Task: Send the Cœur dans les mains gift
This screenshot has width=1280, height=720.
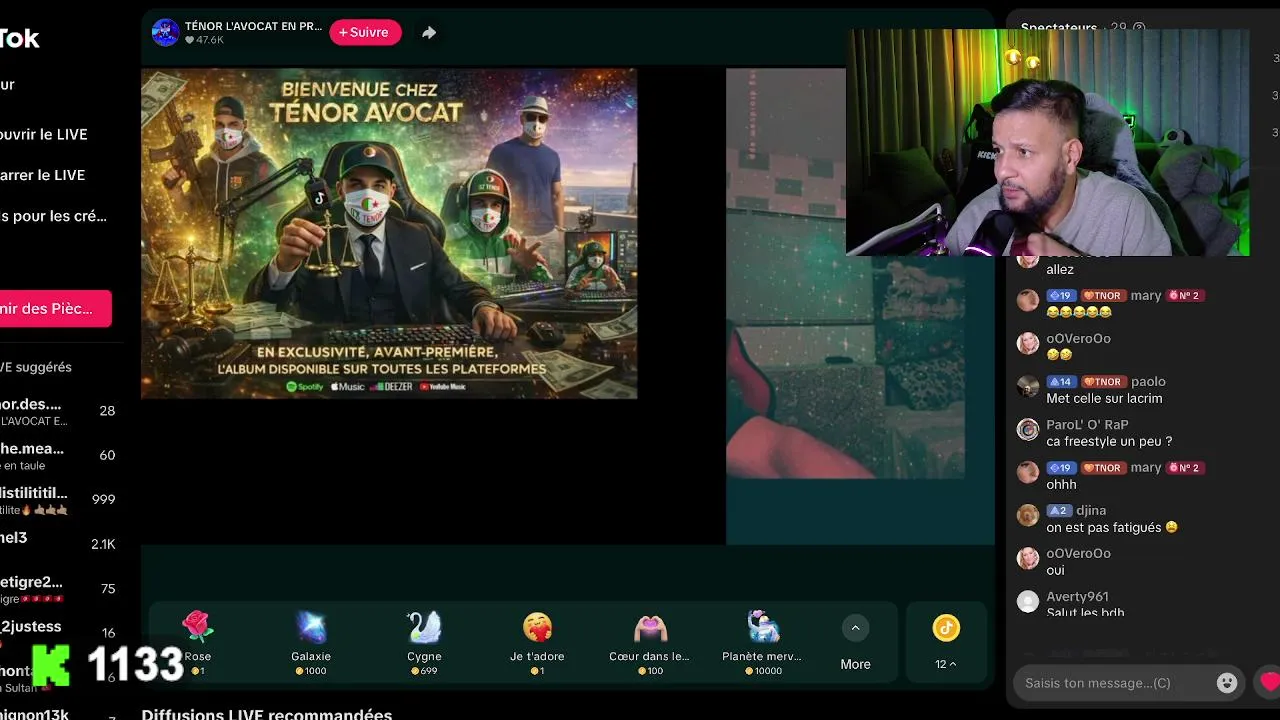Action: (x=650, y=642)
